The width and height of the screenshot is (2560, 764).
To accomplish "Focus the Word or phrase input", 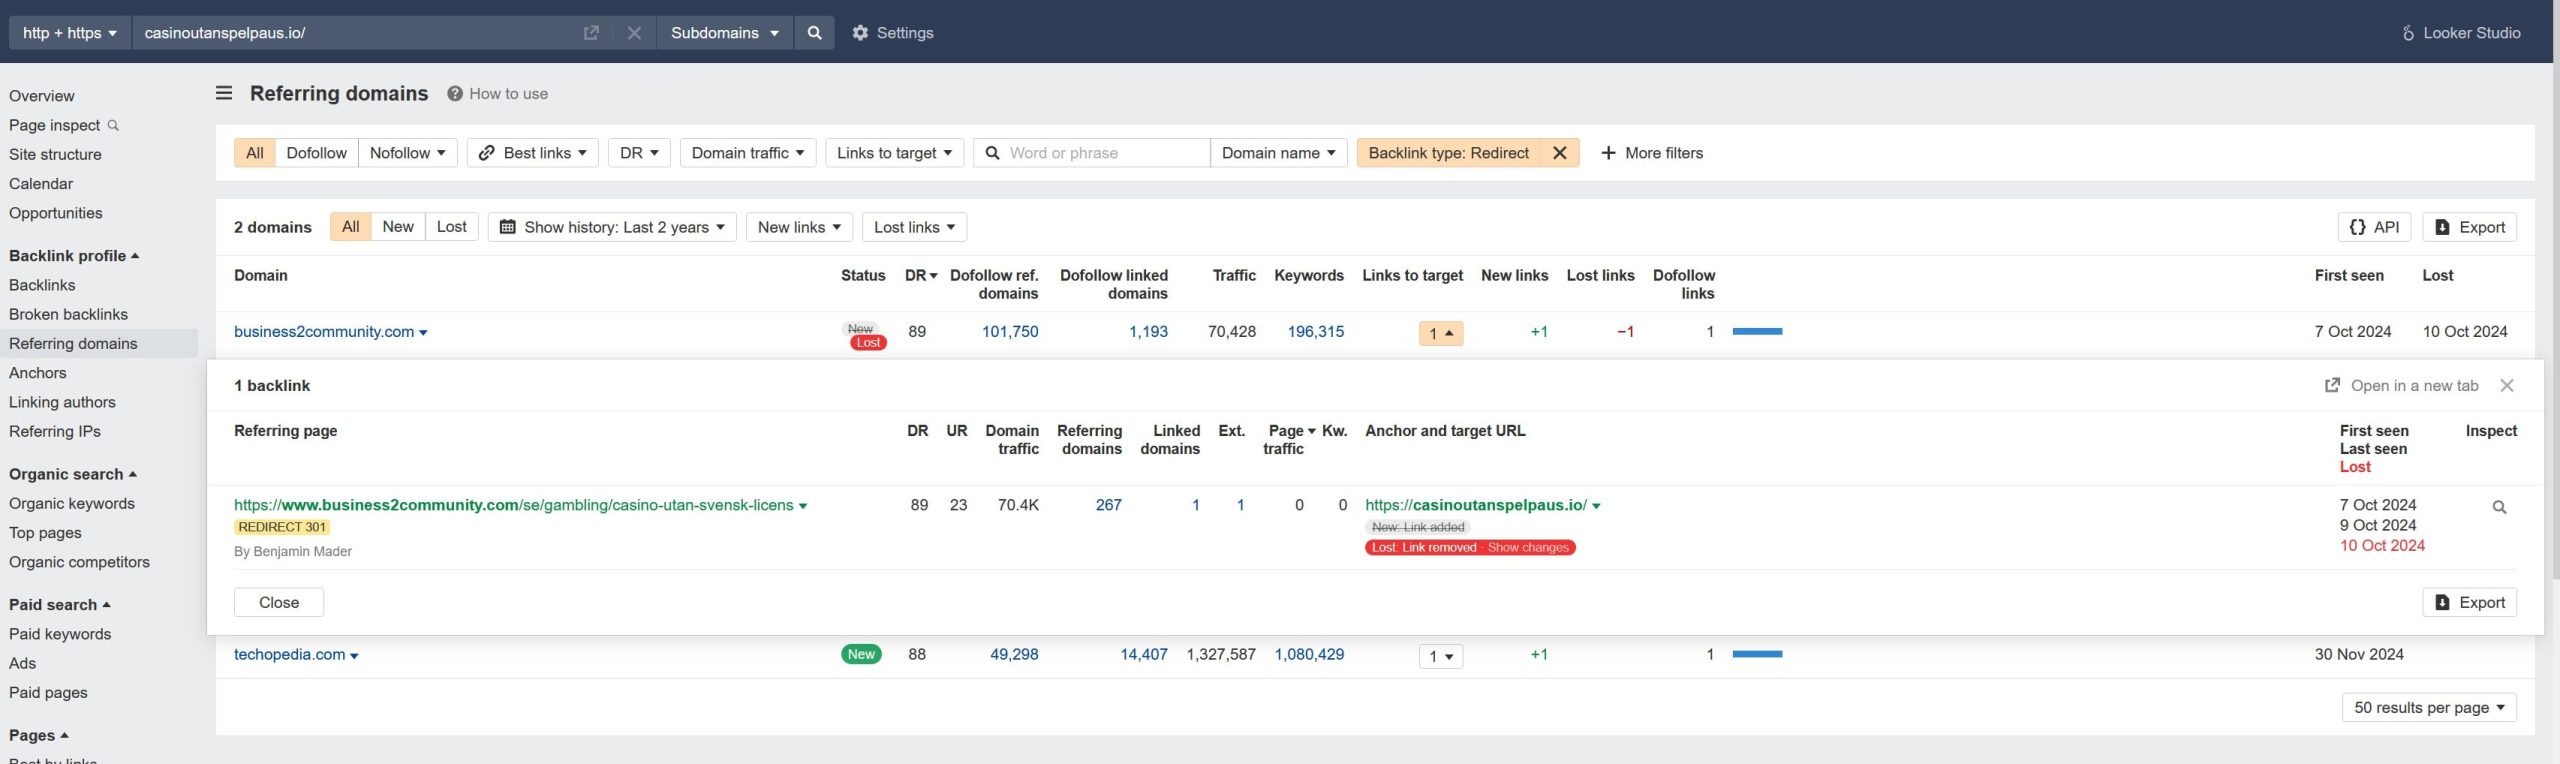I will point(1092,153).
